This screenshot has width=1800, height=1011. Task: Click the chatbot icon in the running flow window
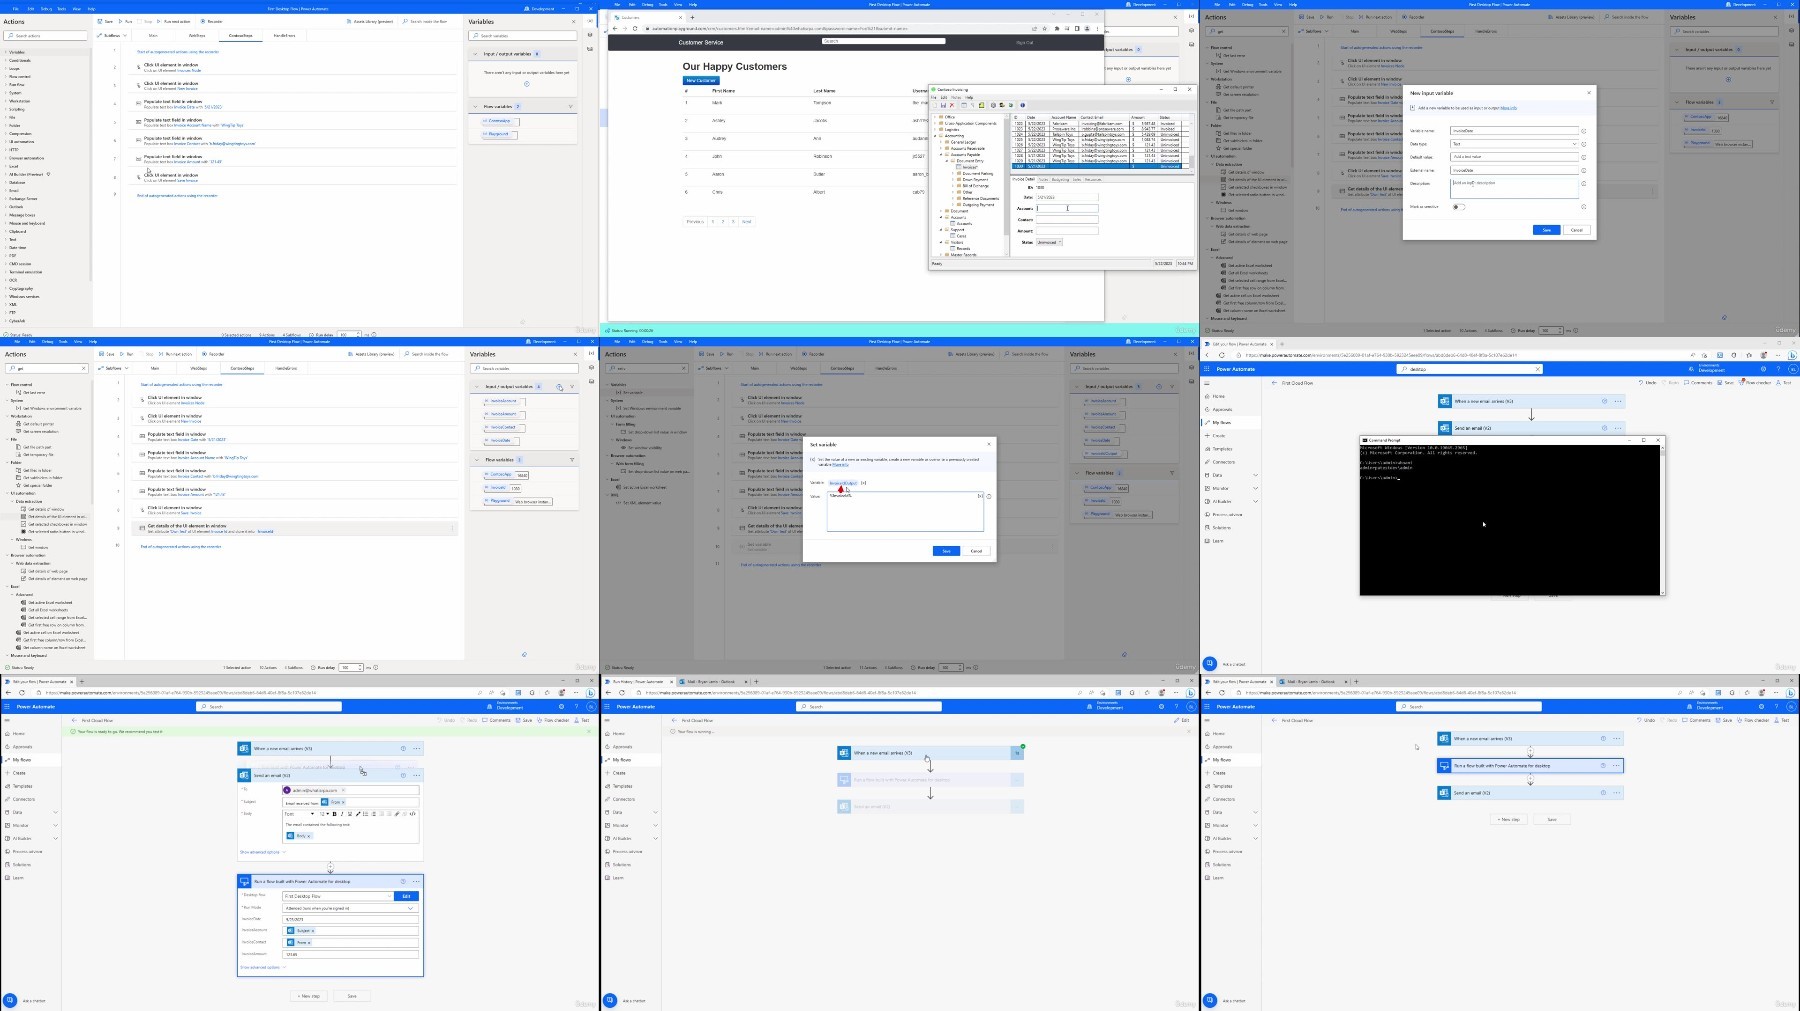tap(610, 999)
